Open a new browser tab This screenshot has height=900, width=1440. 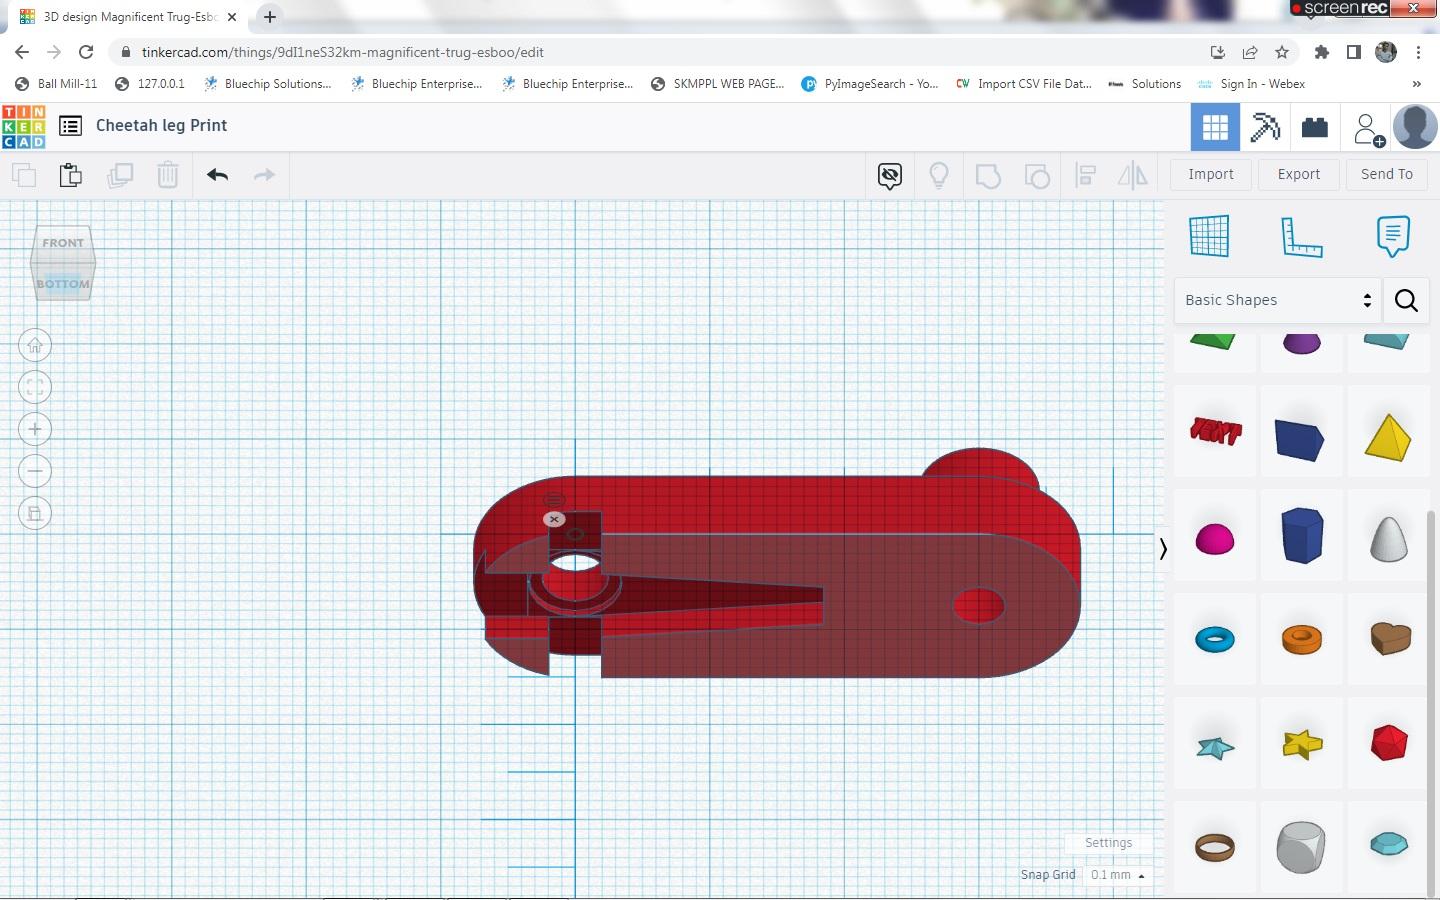(270, 17)
